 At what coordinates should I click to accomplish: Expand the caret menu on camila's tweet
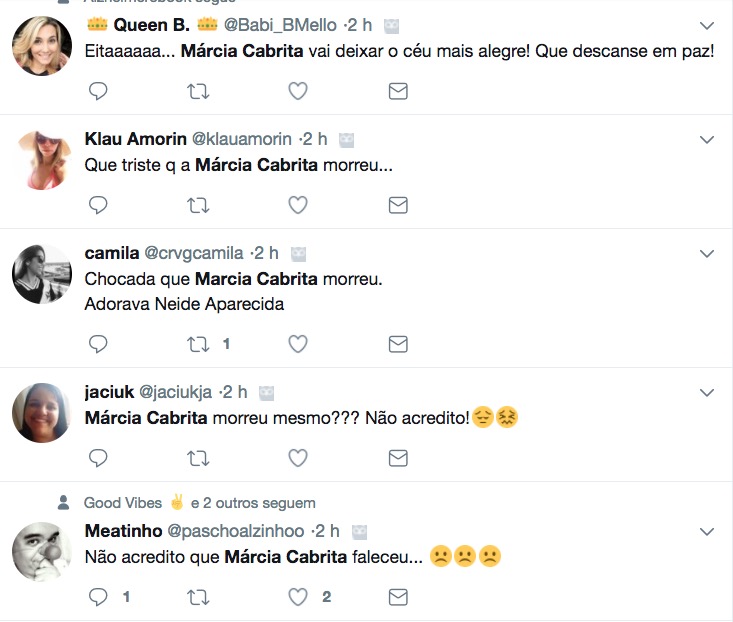pyautogui.click(x=706, y=254)
